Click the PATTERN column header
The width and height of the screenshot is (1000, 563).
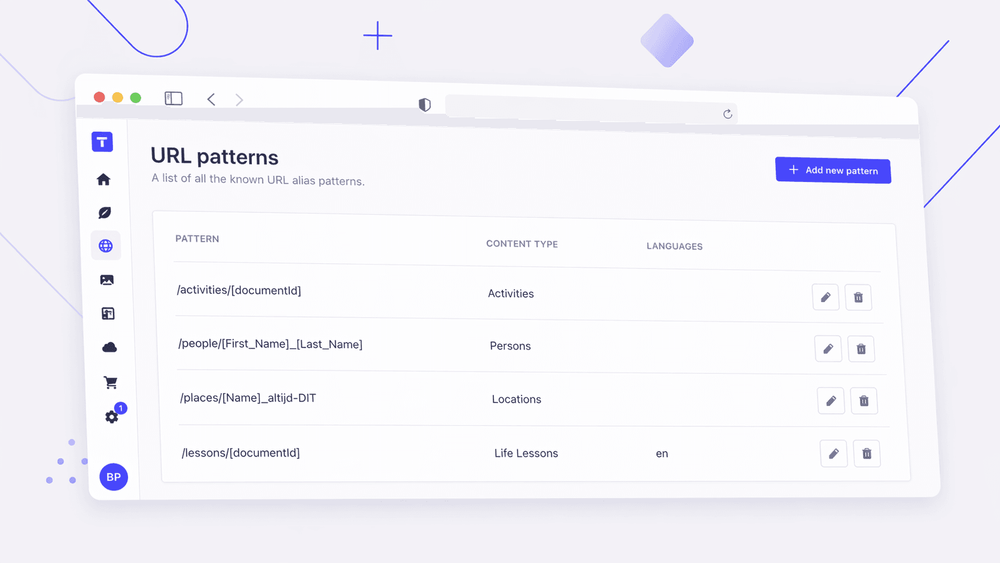click(197, 238)
